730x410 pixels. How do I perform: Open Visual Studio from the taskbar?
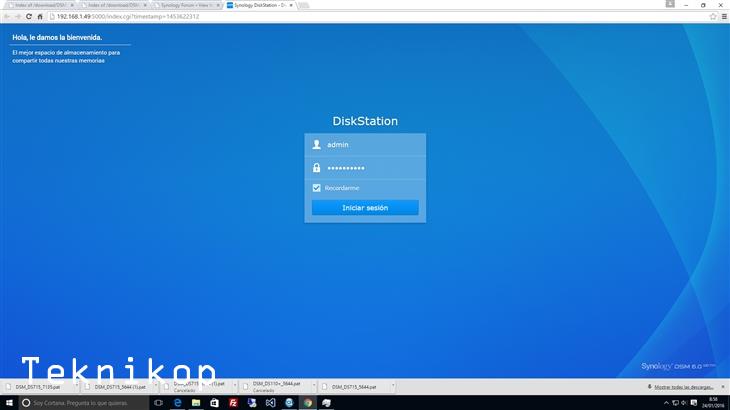270,402
